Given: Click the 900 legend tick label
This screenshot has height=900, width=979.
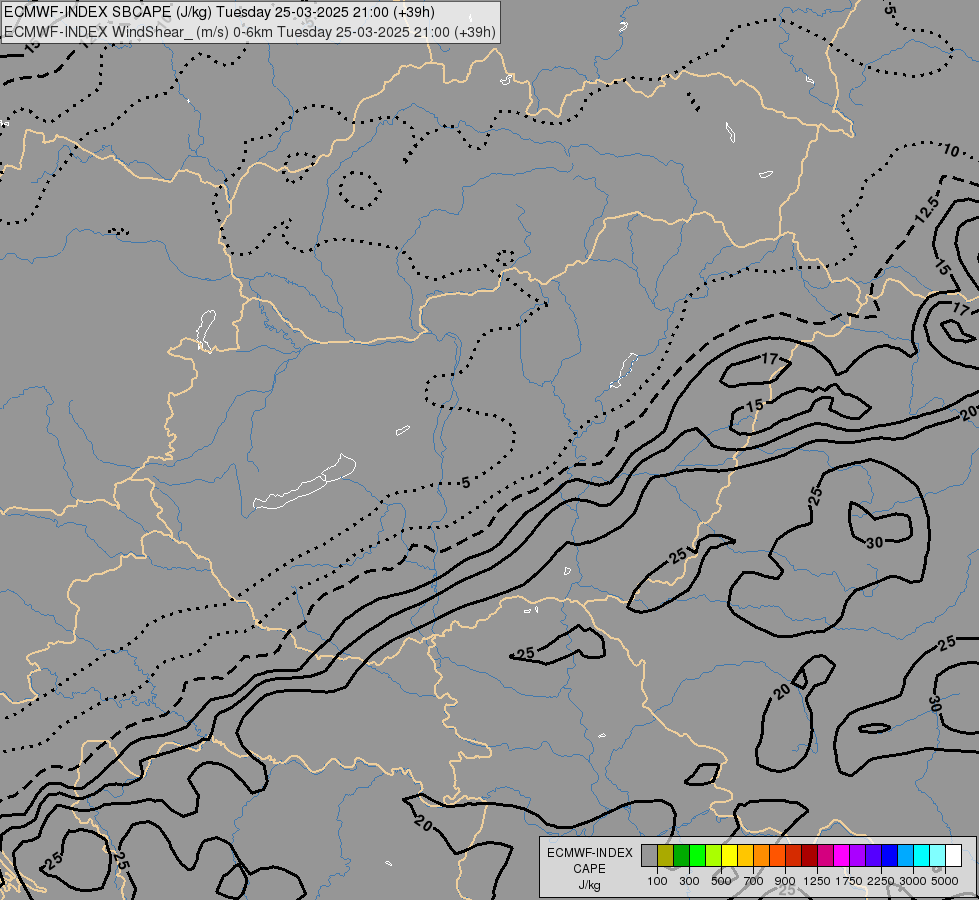Looking at the screenshot, I should coord(785,881).
